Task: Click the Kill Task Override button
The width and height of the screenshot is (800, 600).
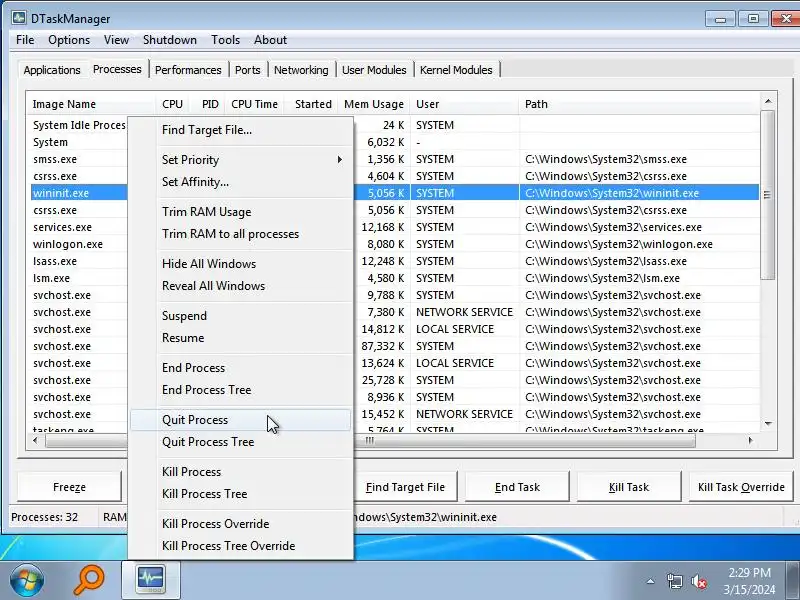Action: [x=741, y=487]
